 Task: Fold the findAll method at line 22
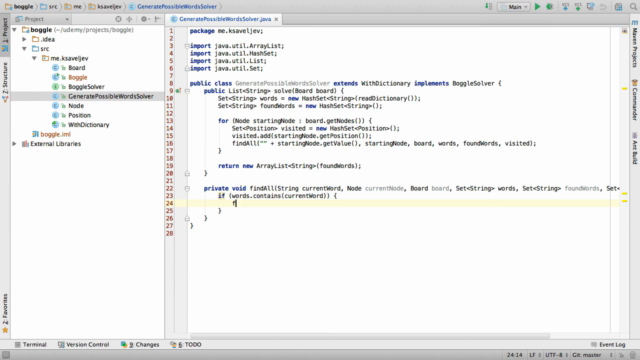click(187, 189)
